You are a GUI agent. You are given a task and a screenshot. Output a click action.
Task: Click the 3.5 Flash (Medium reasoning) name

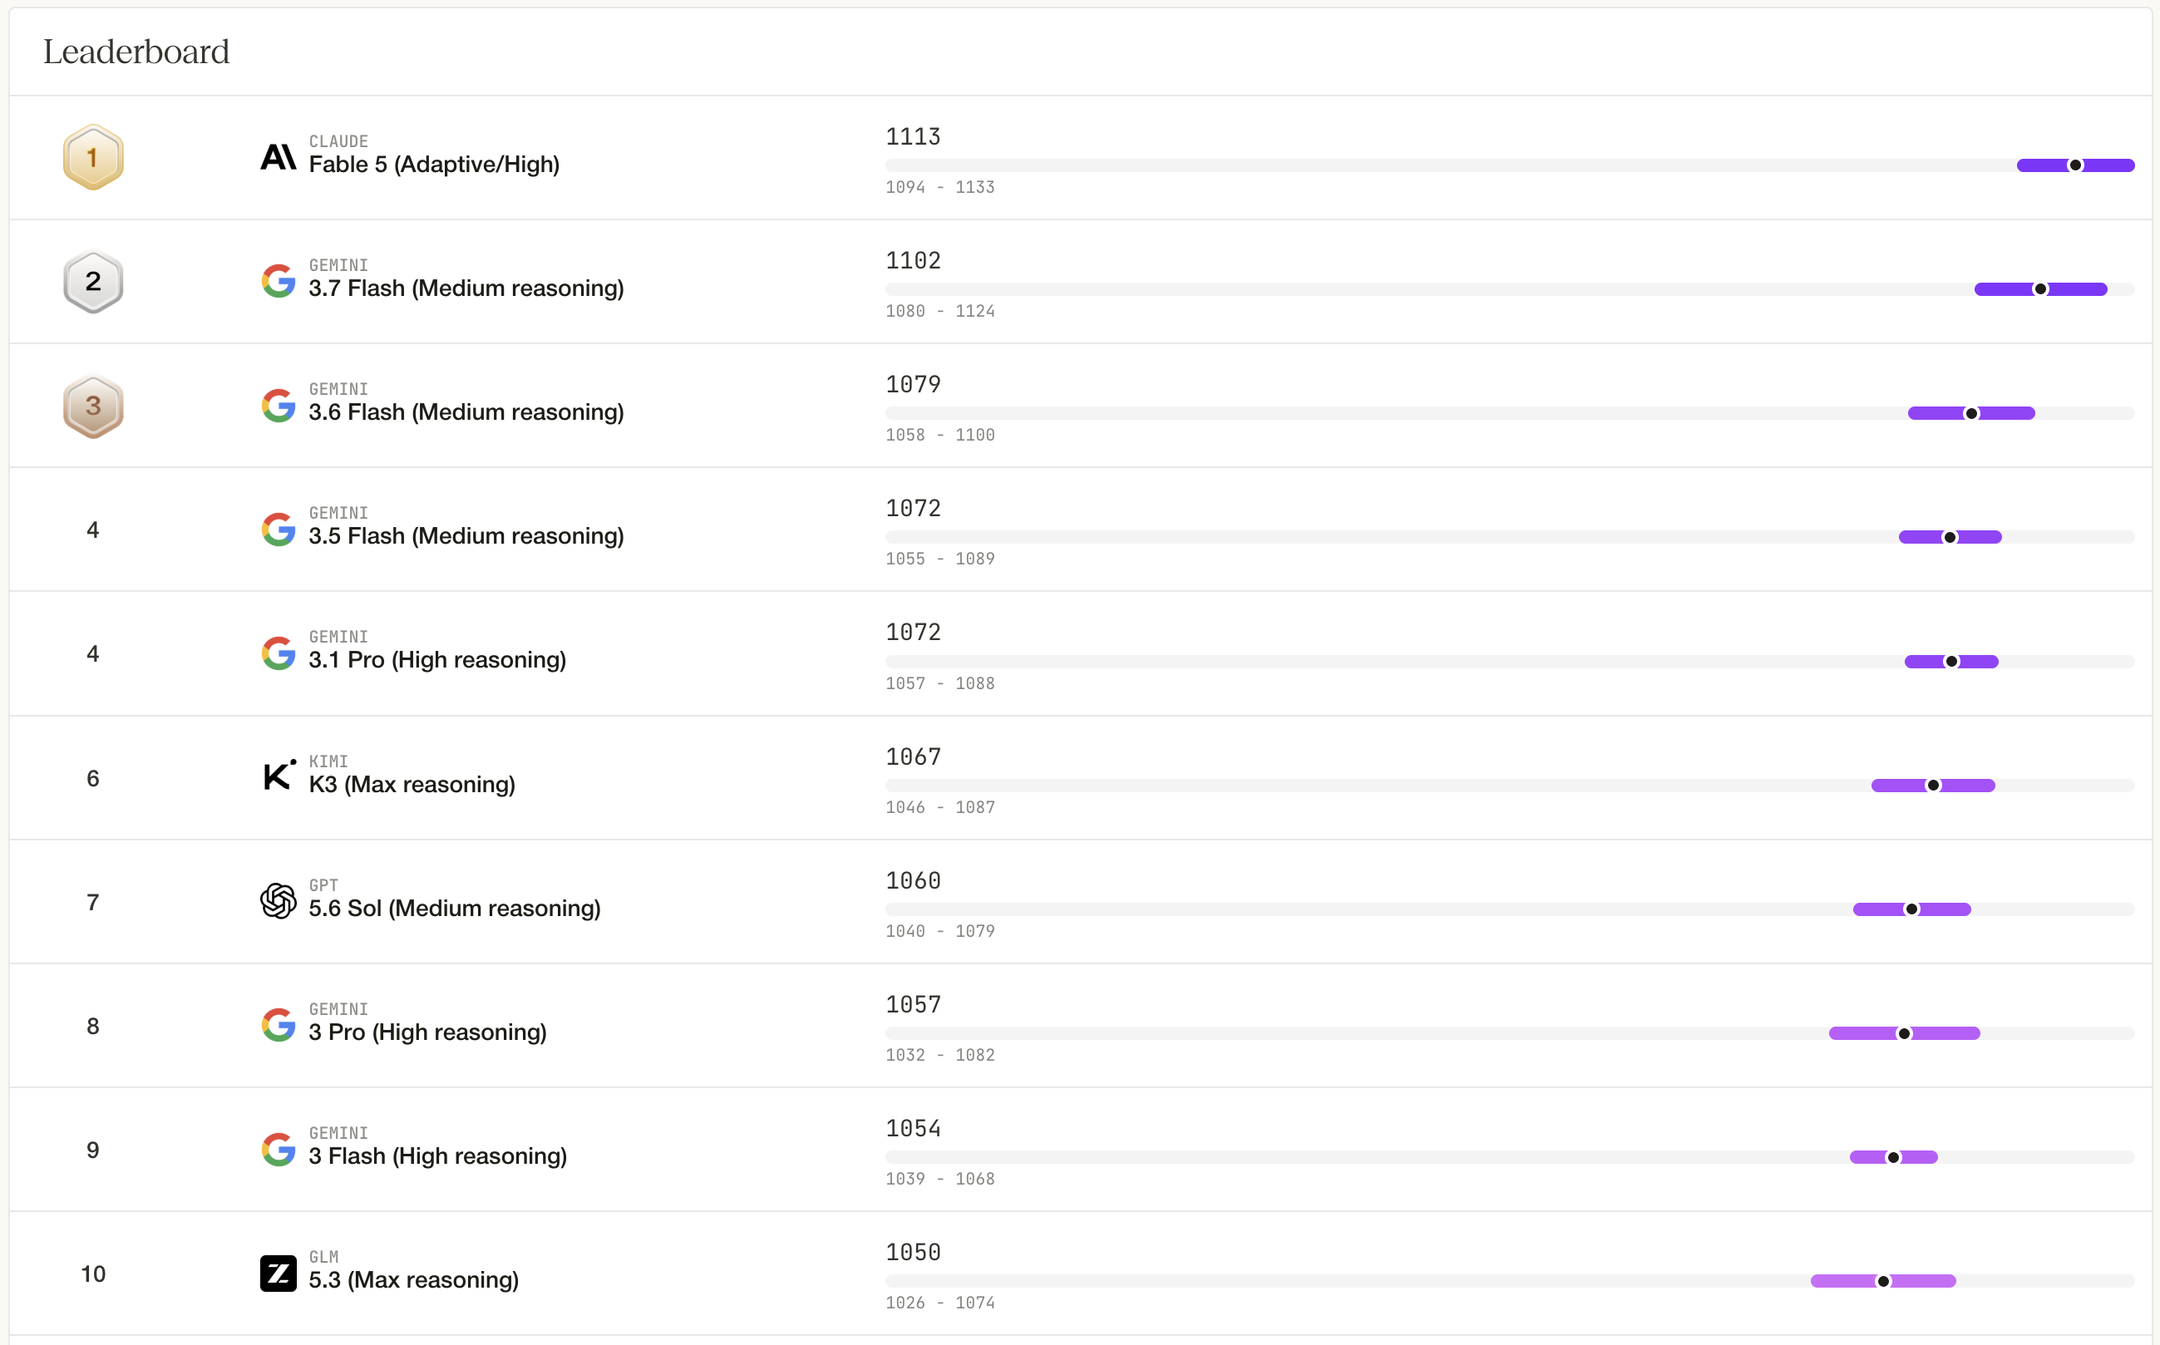pos(466,536)
